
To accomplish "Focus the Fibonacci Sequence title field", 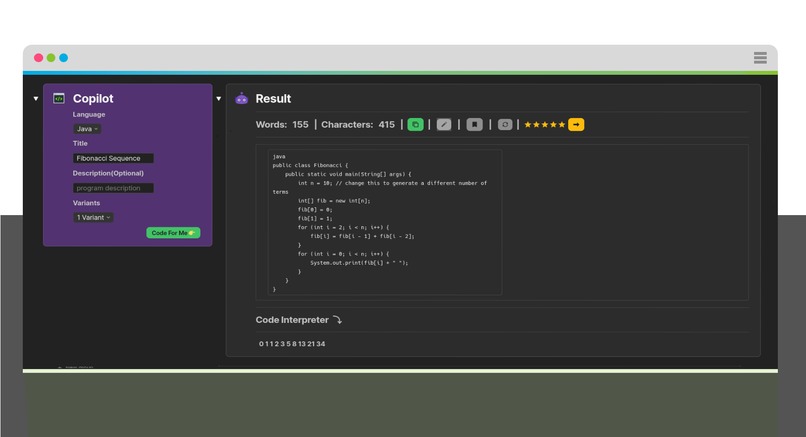I will (x=113, y=158).
